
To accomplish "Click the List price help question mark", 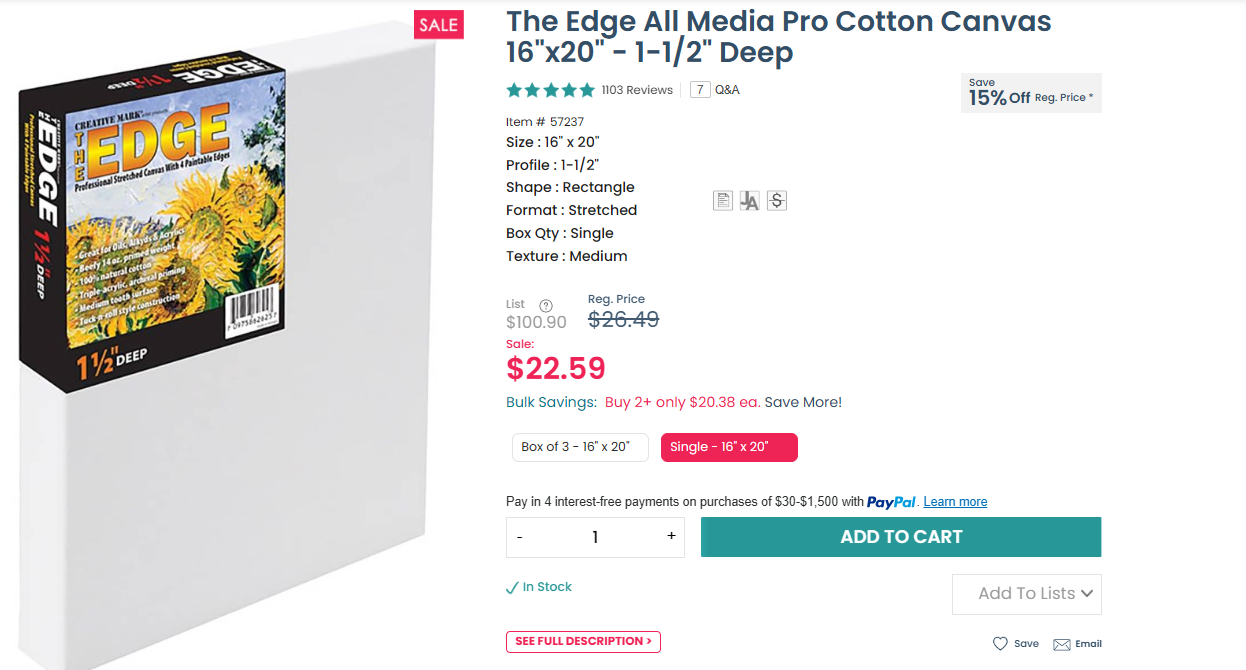I will [546, 306].
